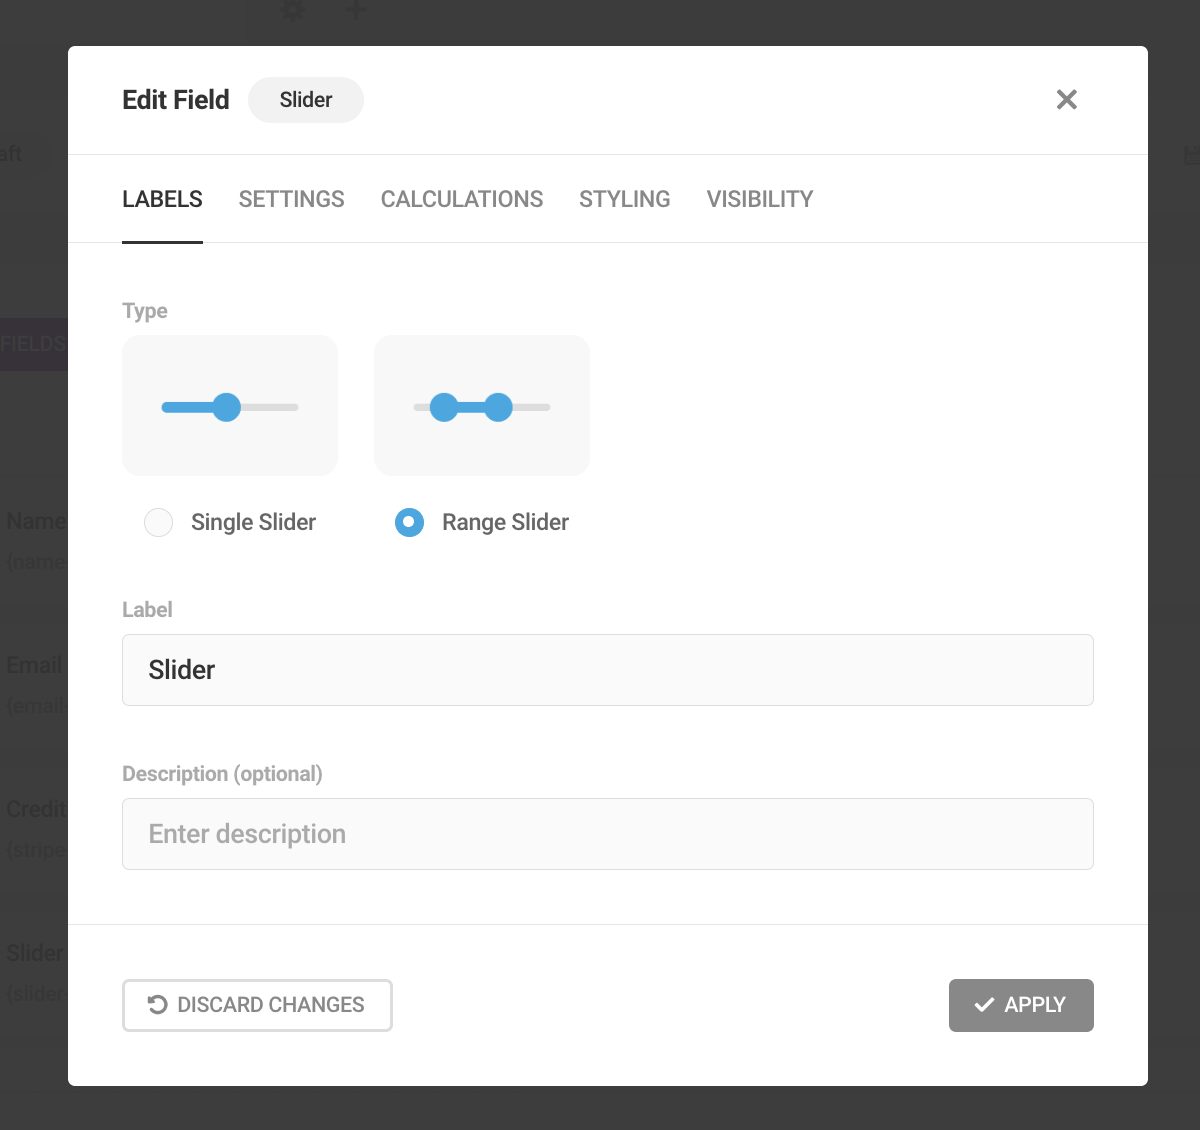Switch to the SETTINGS tab
Image resolution: width=1200 pixels, height=1130 pixels.
pyautogui.click(x=291, y=199)
